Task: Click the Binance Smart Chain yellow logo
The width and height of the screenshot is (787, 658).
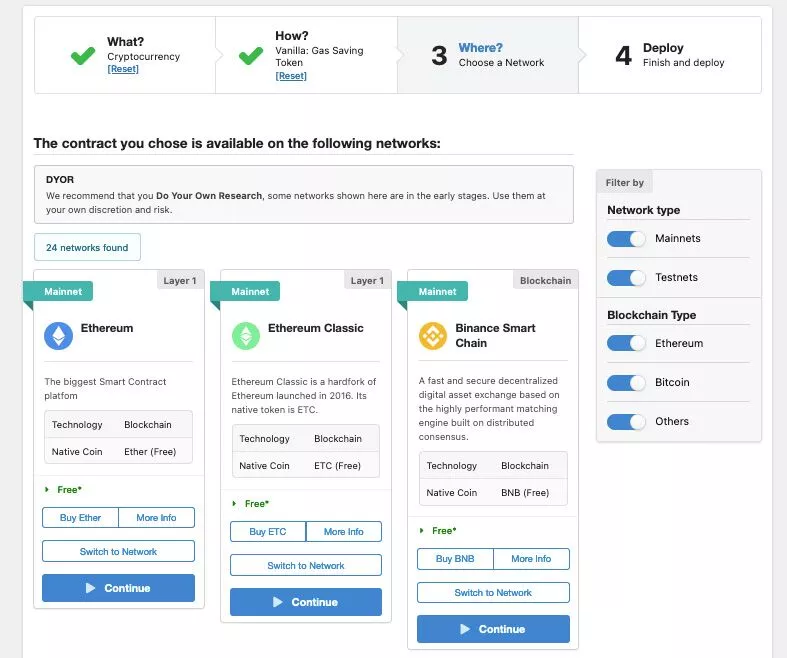Action: [433, 336]
